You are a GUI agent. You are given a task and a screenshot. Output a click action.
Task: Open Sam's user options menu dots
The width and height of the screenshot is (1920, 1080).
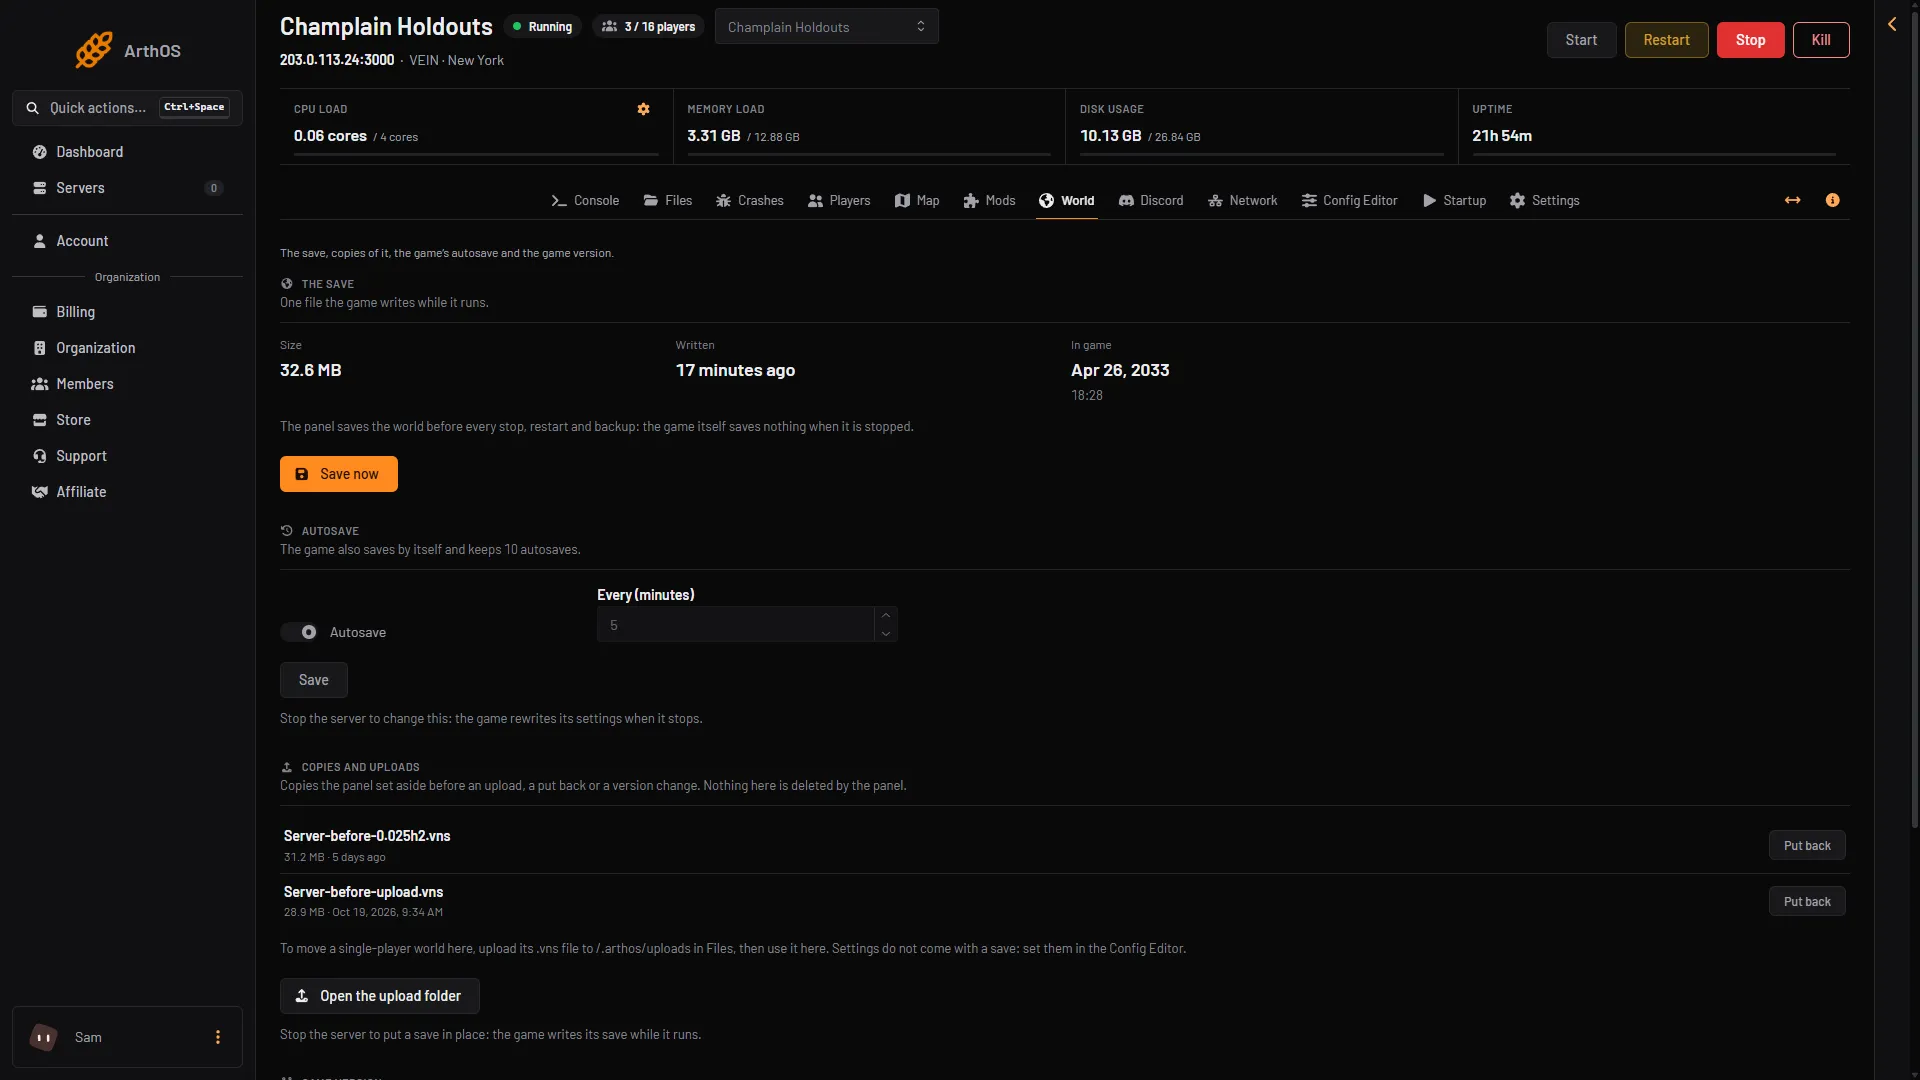coord(218,1037)
